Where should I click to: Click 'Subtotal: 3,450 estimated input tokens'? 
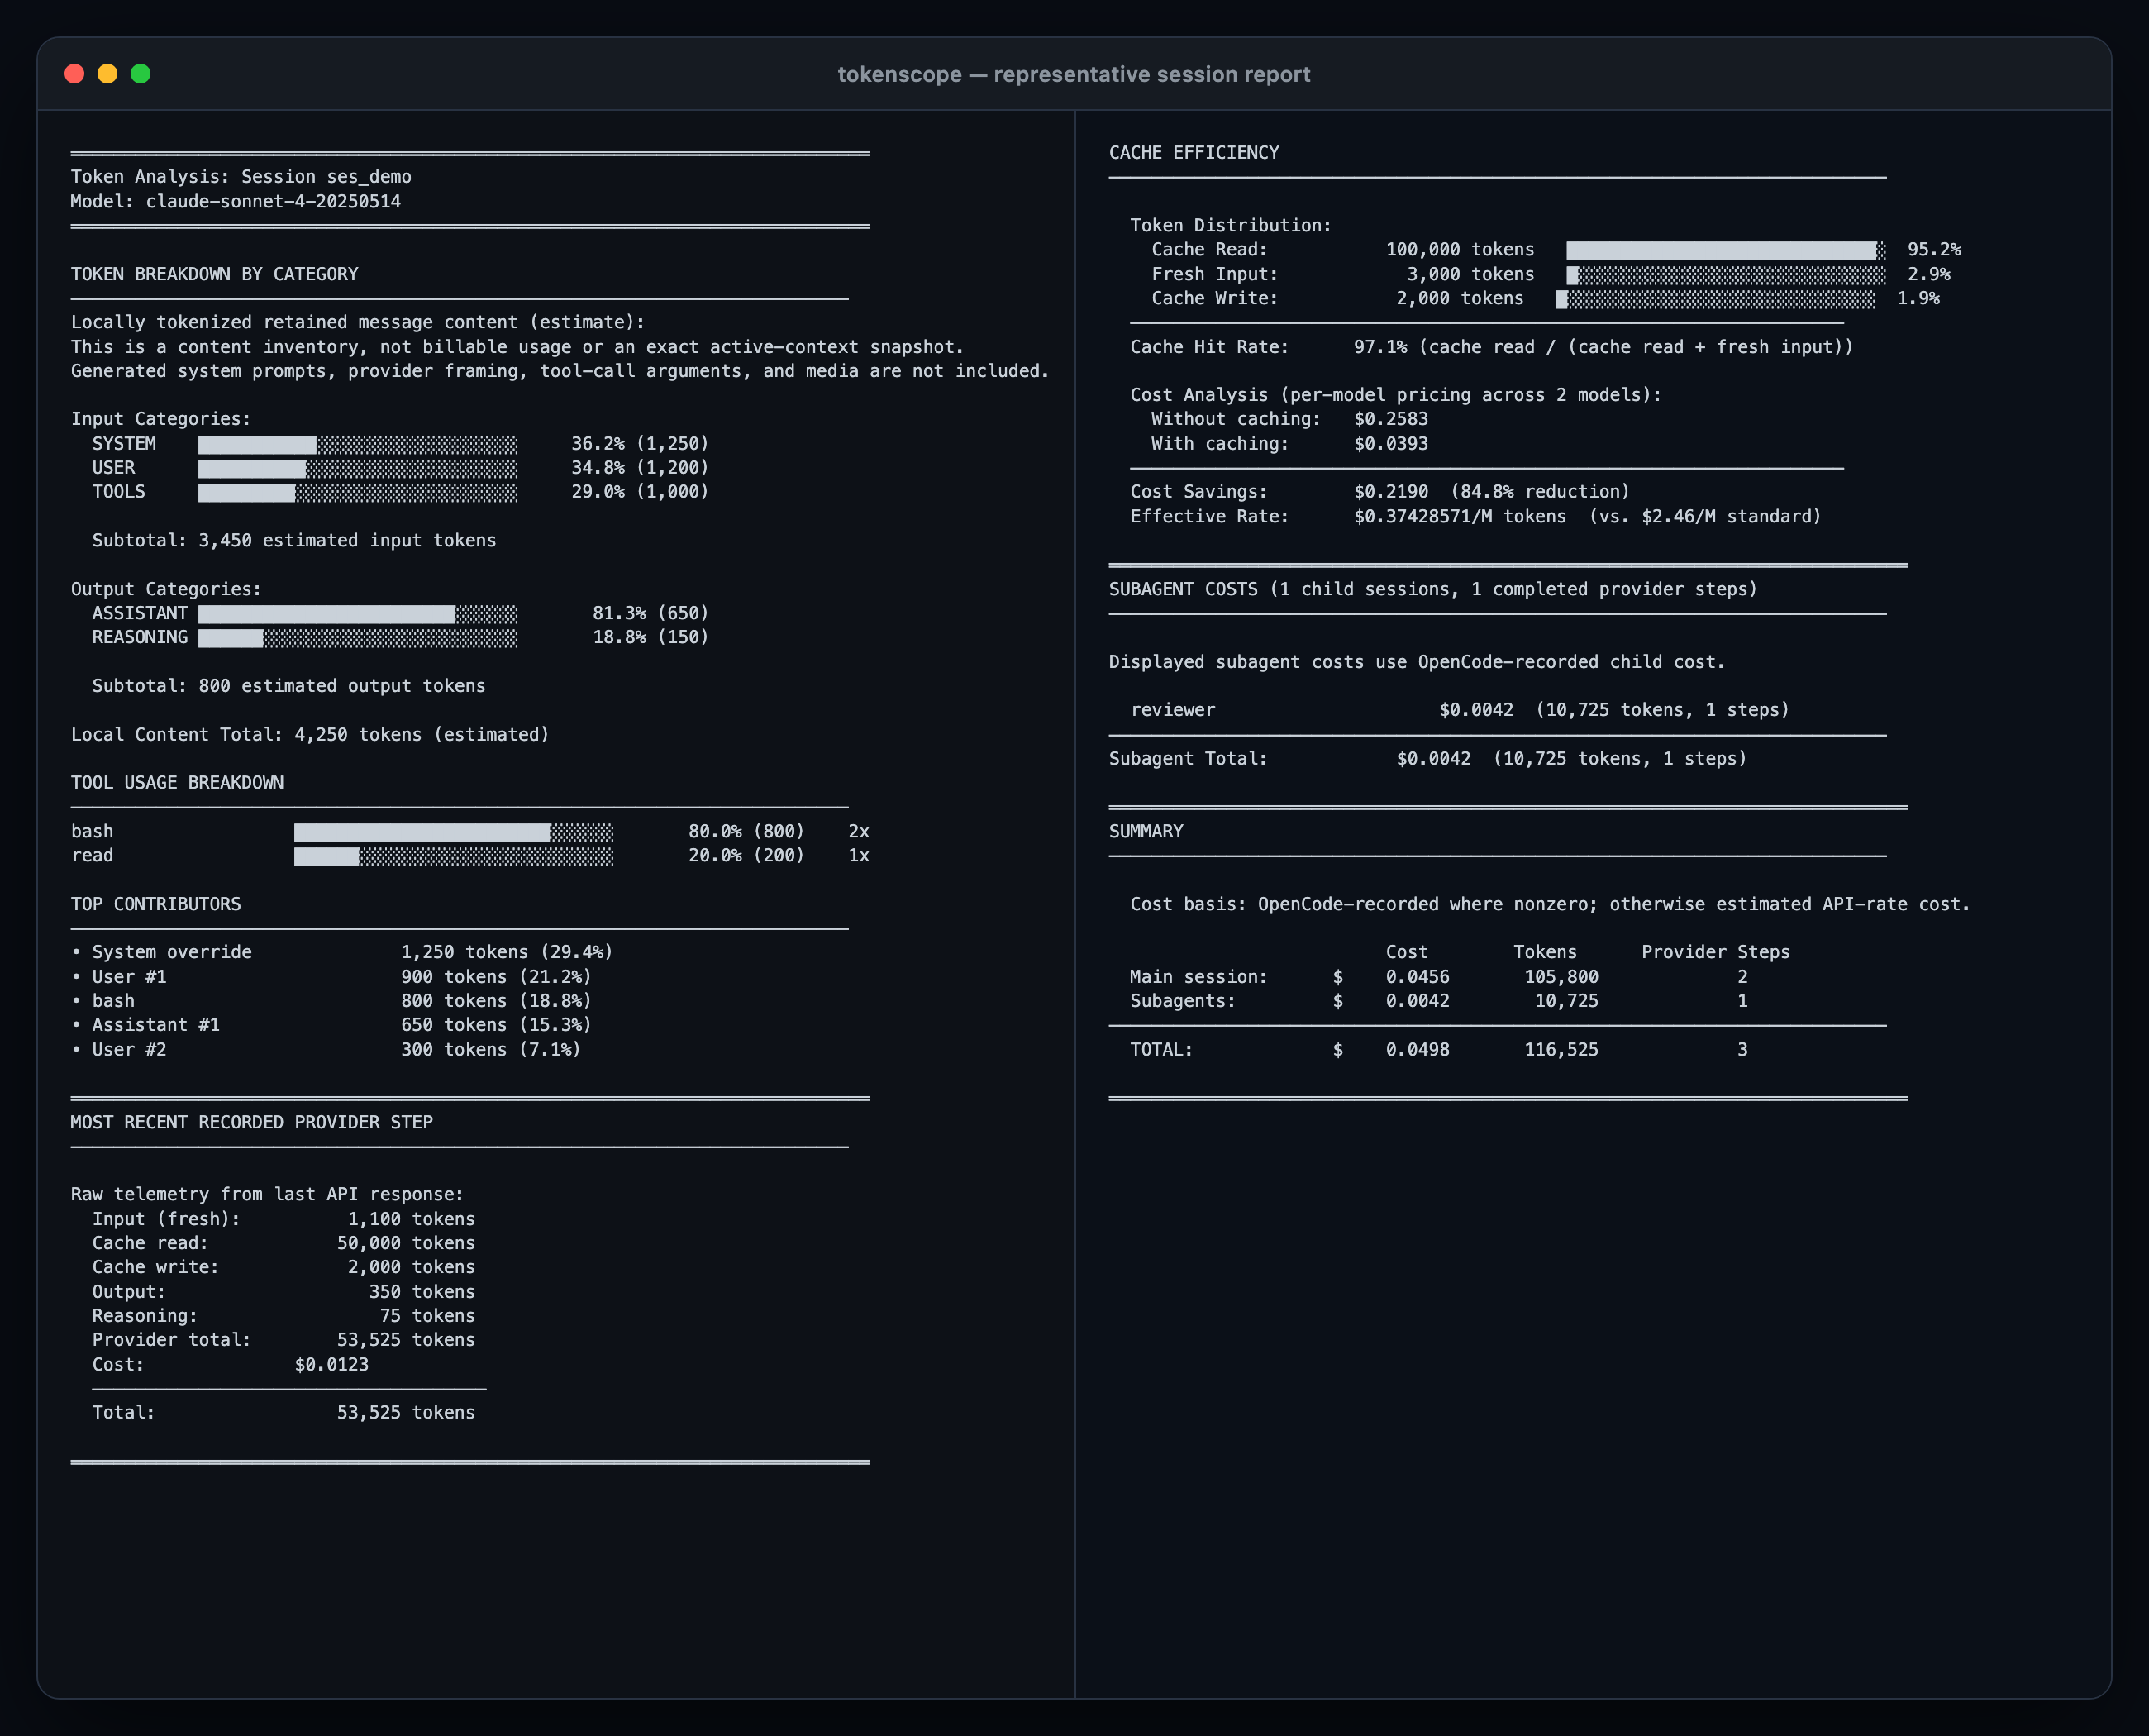click(294, 540)
